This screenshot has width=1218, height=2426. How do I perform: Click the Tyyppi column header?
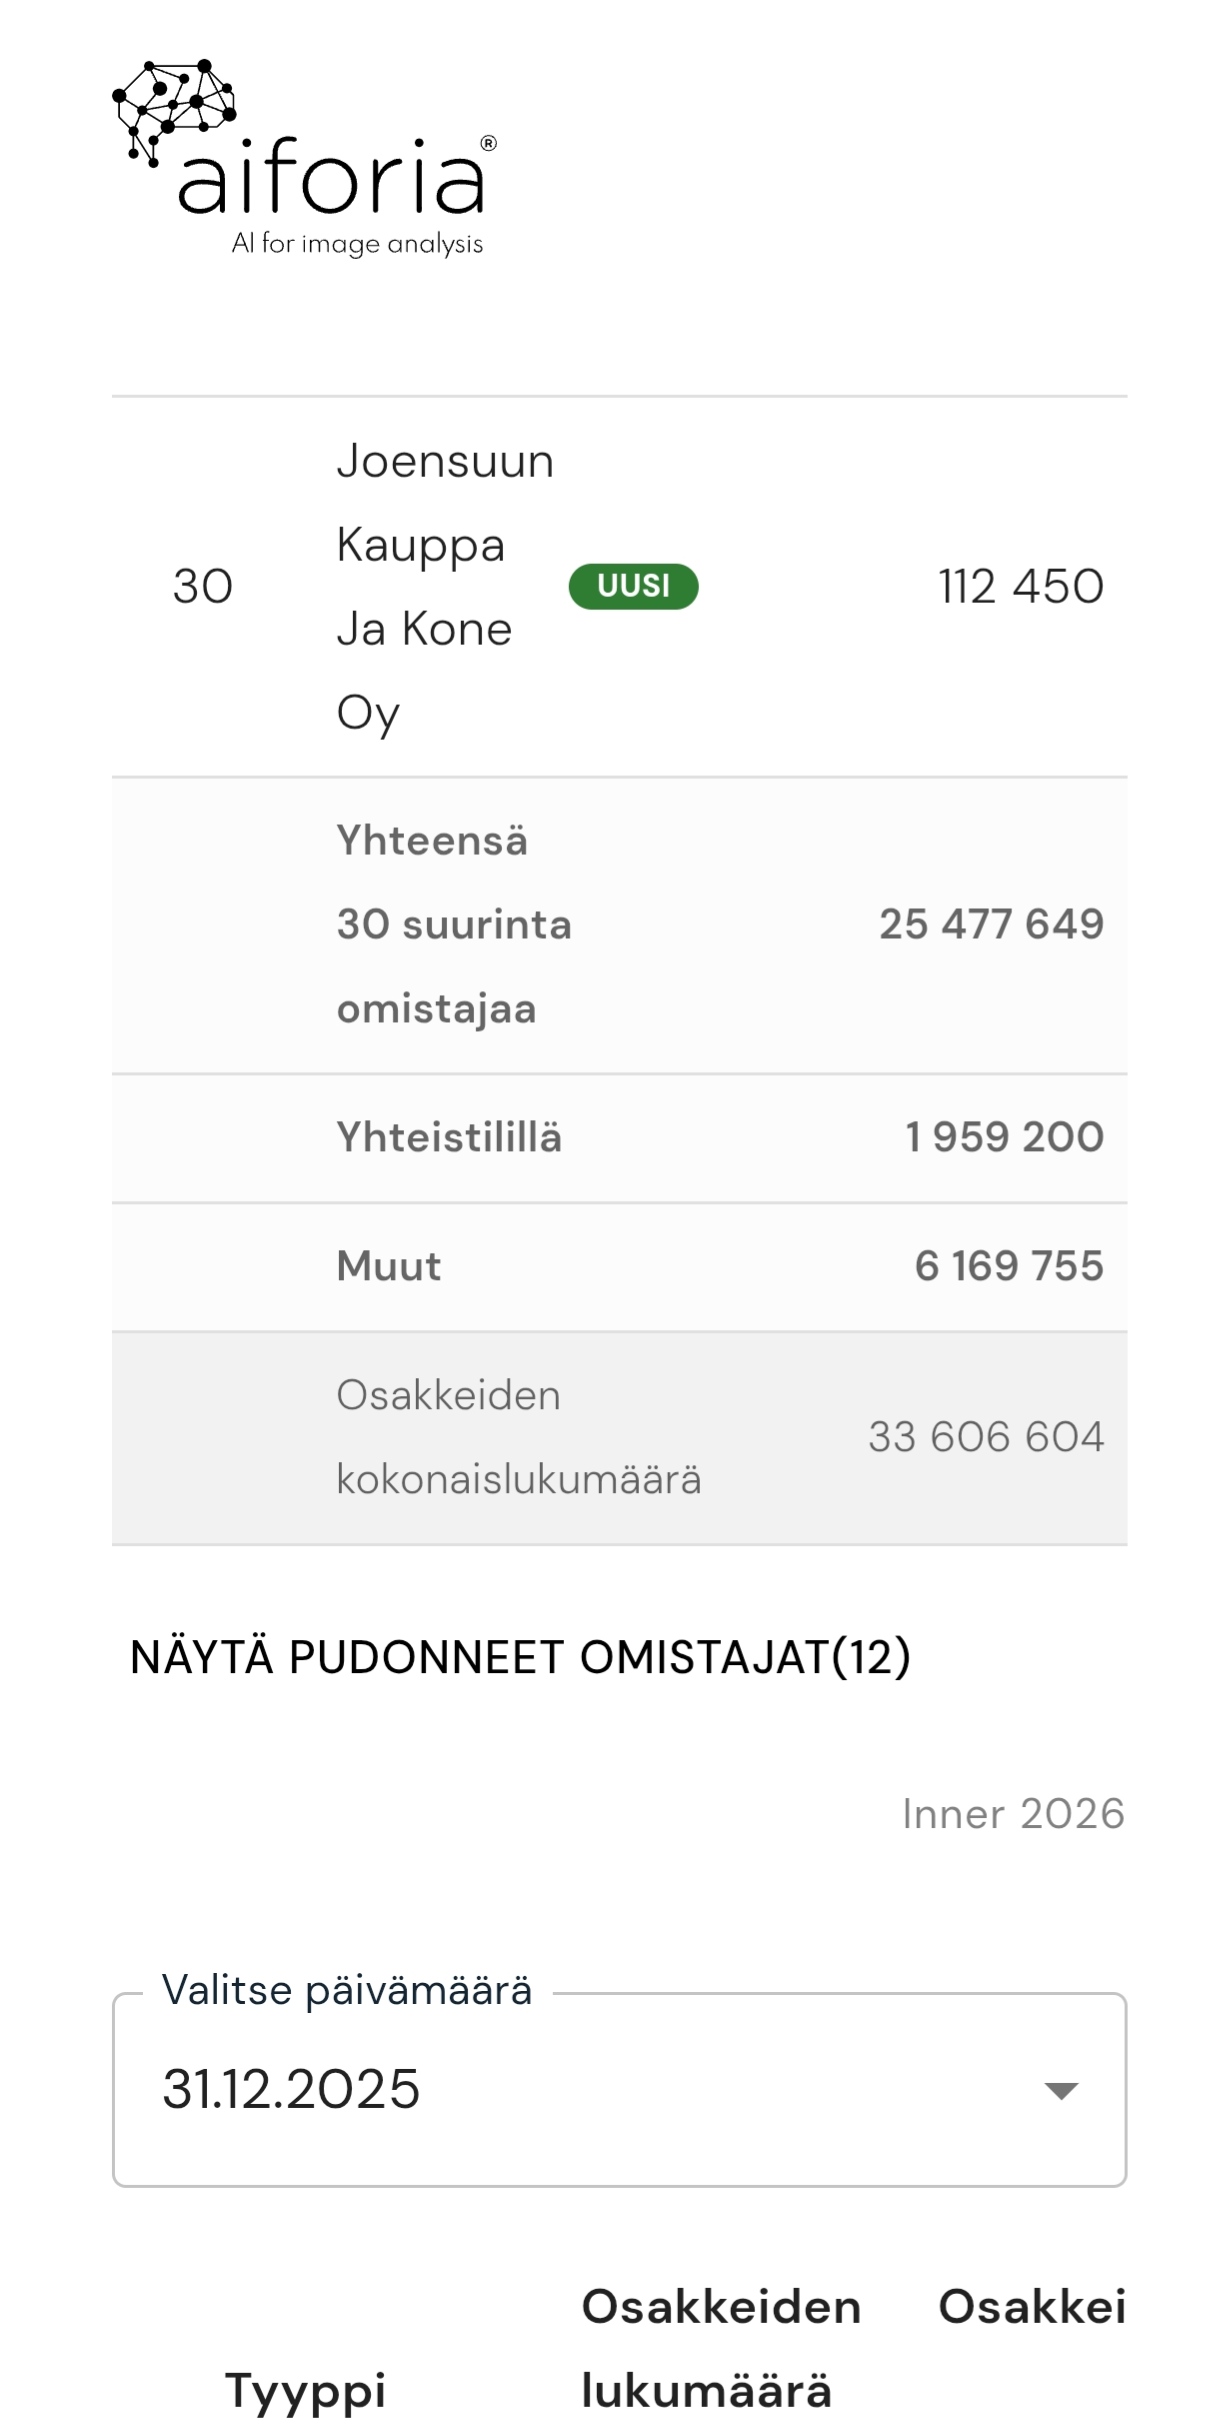coord(305,2390)
